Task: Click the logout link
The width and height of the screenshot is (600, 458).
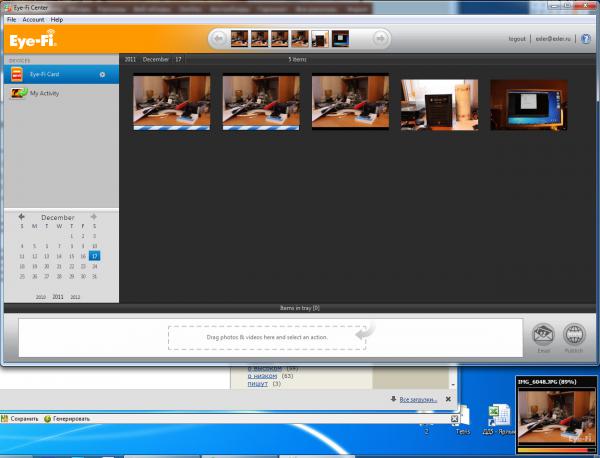Action: tap(517, 40)
